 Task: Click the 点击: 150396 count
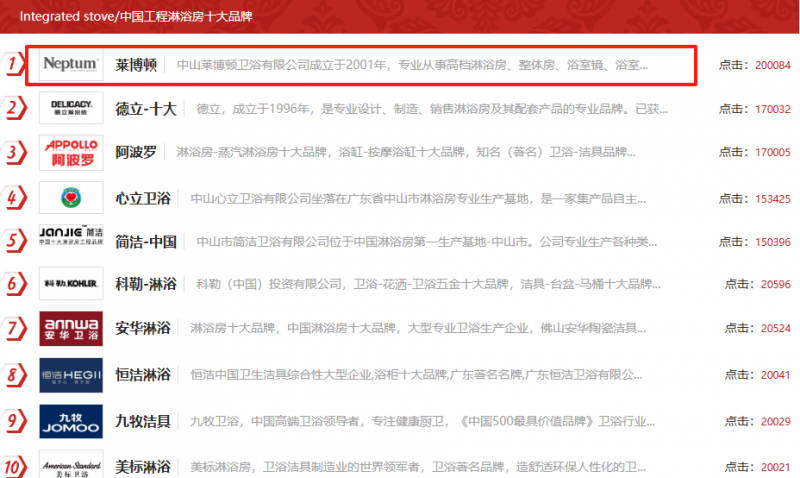755,242
